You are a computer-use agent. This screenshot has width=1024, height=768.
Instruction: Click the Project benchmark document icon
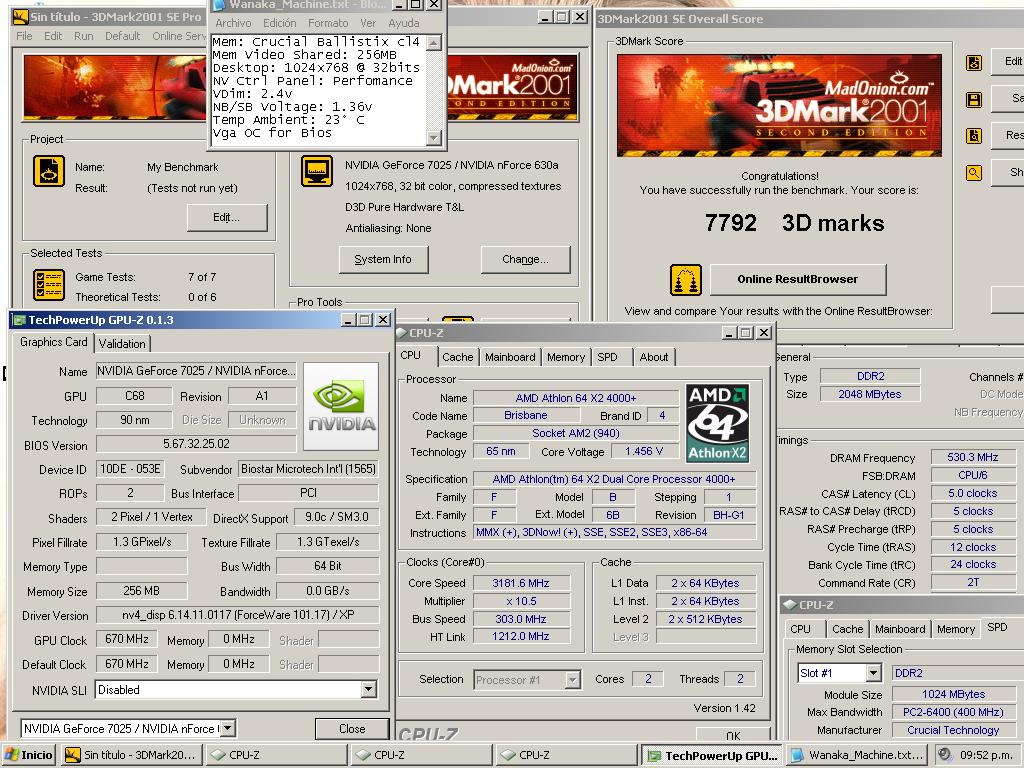[x=49, y=171]
